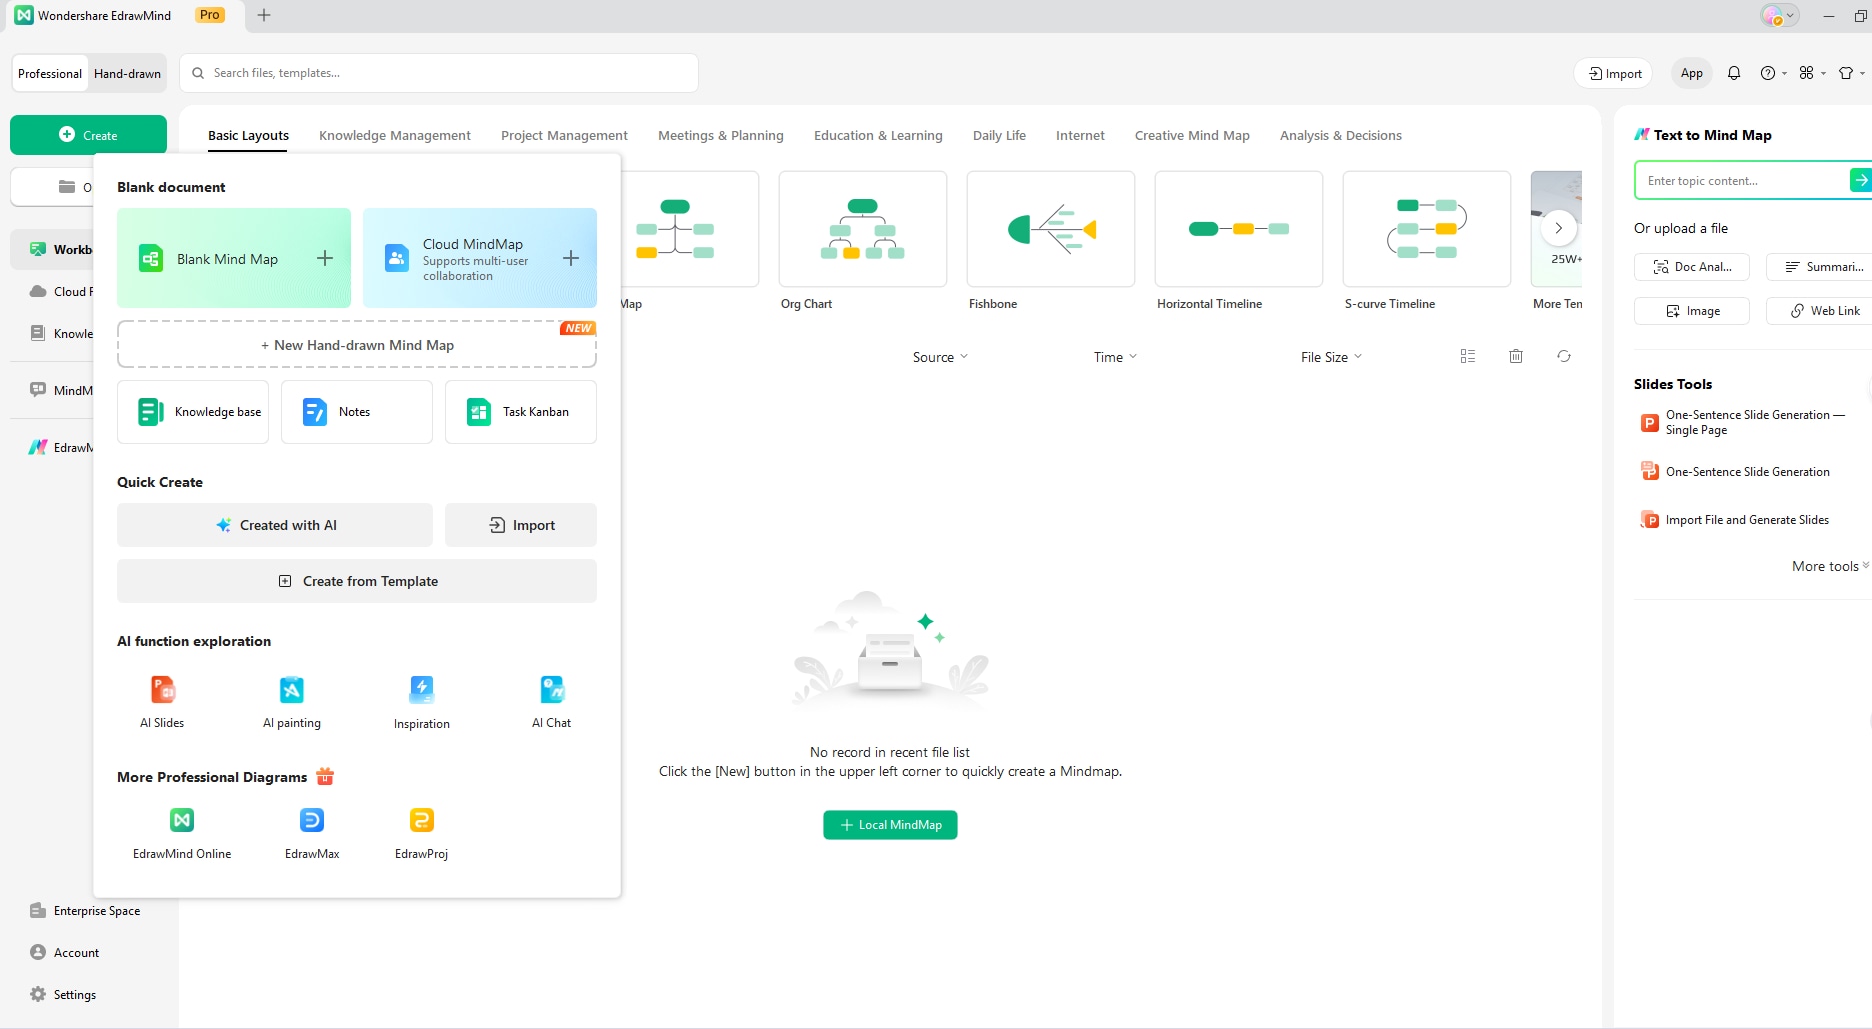Add a new tab
The height and width of the screenshot is (1029, 1872).
[x=264, y=15]
